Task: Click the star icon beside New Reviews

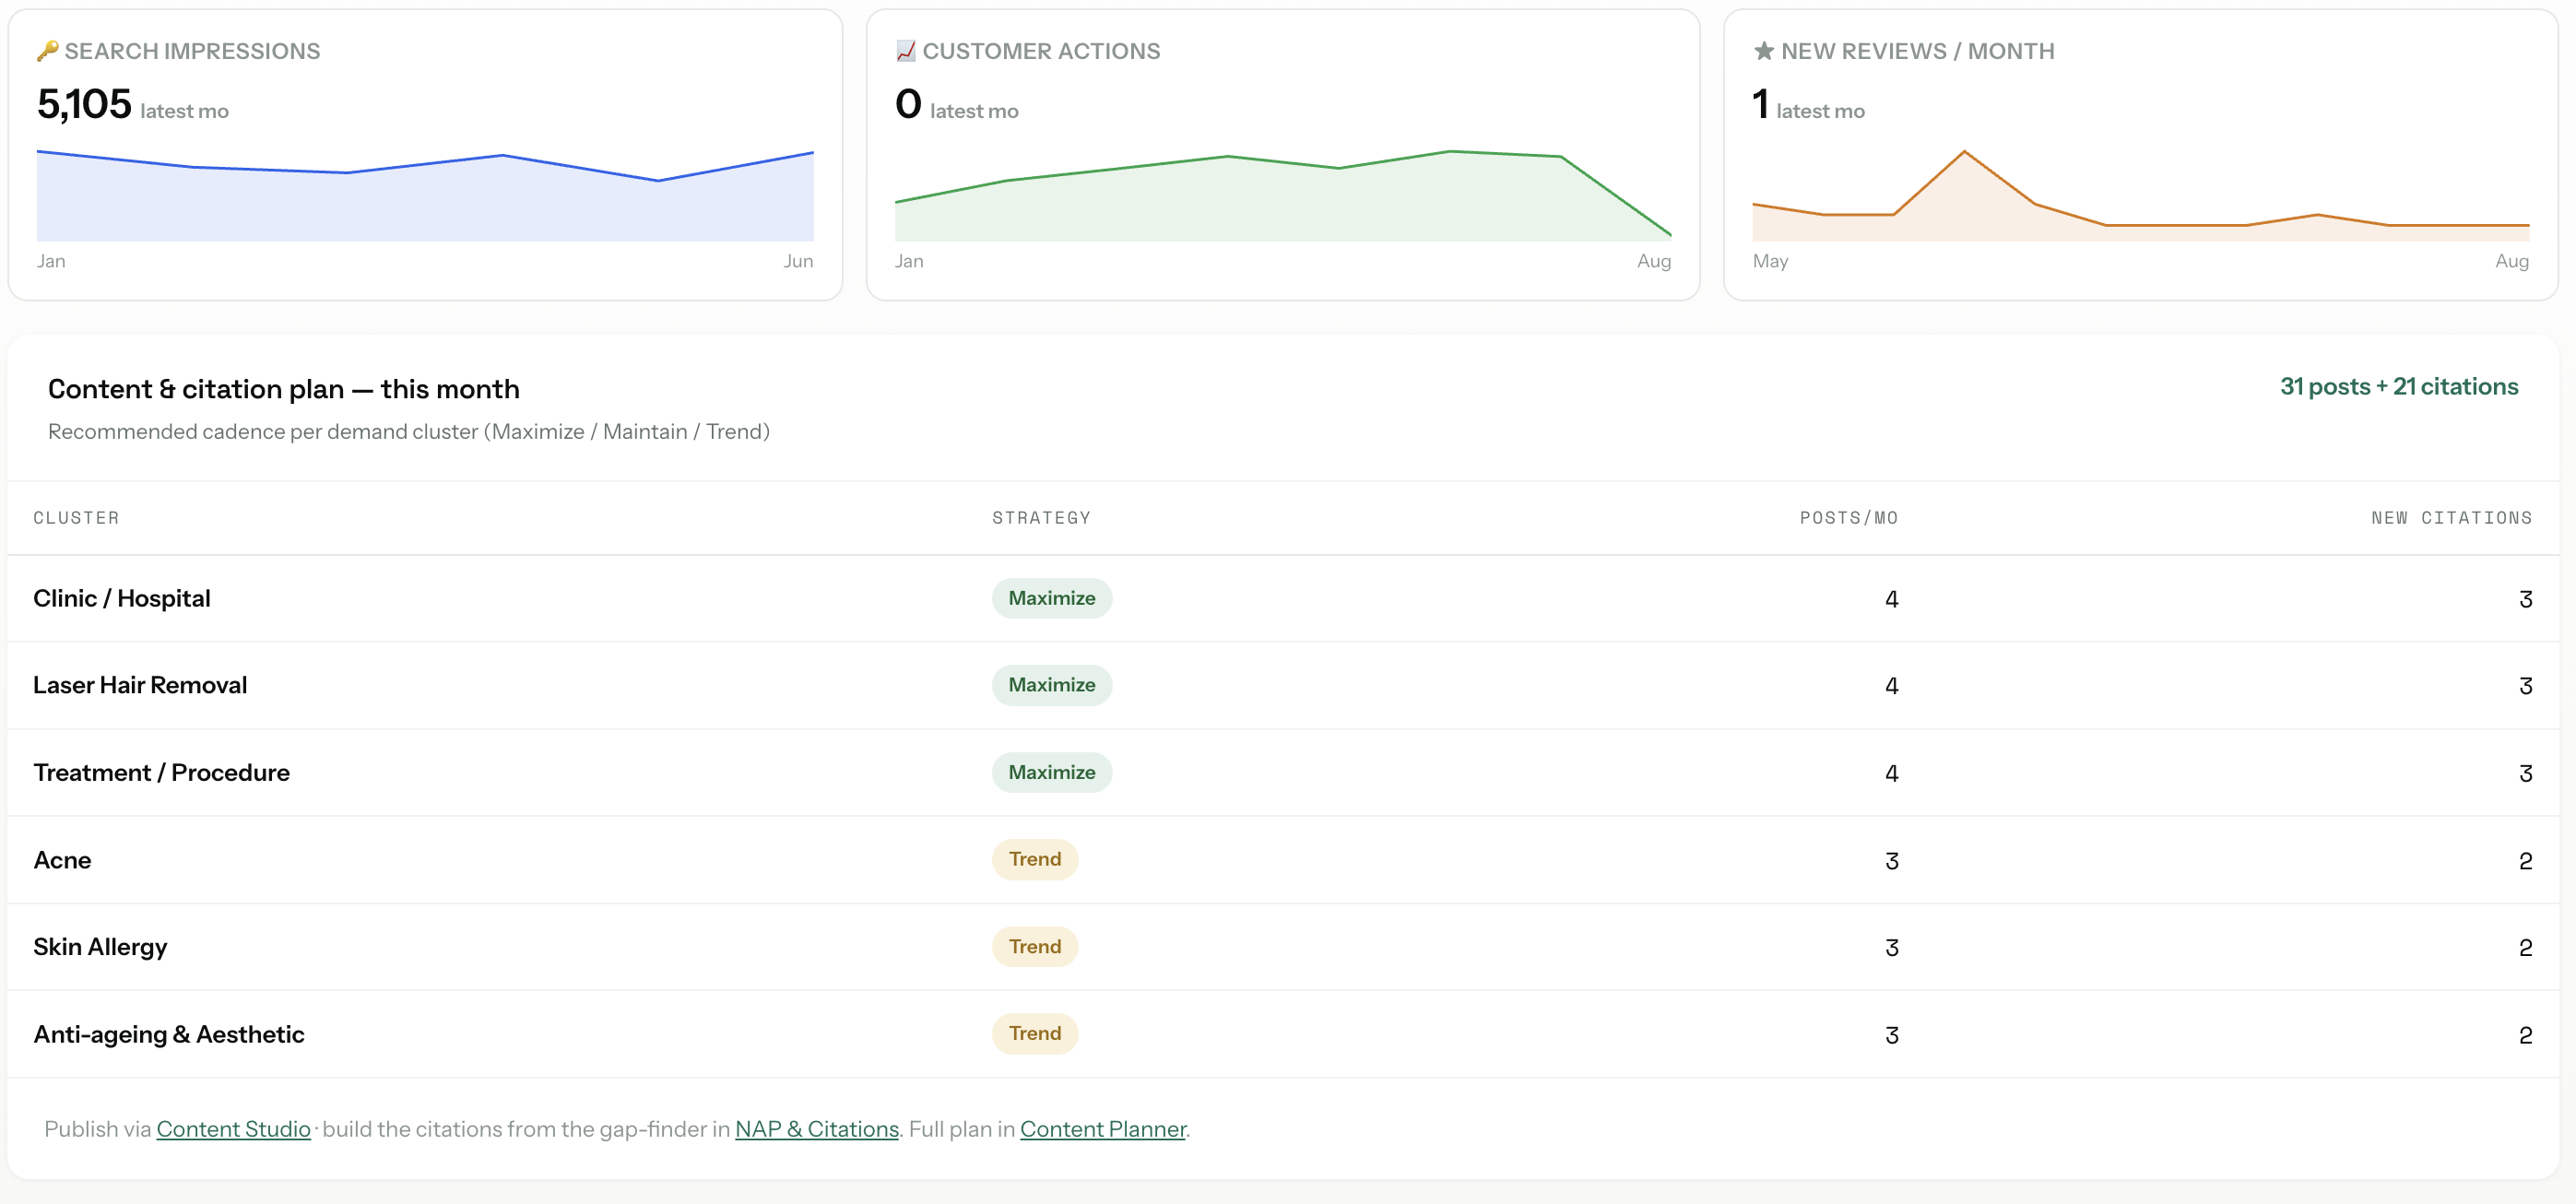Action: coord(1764,51)
